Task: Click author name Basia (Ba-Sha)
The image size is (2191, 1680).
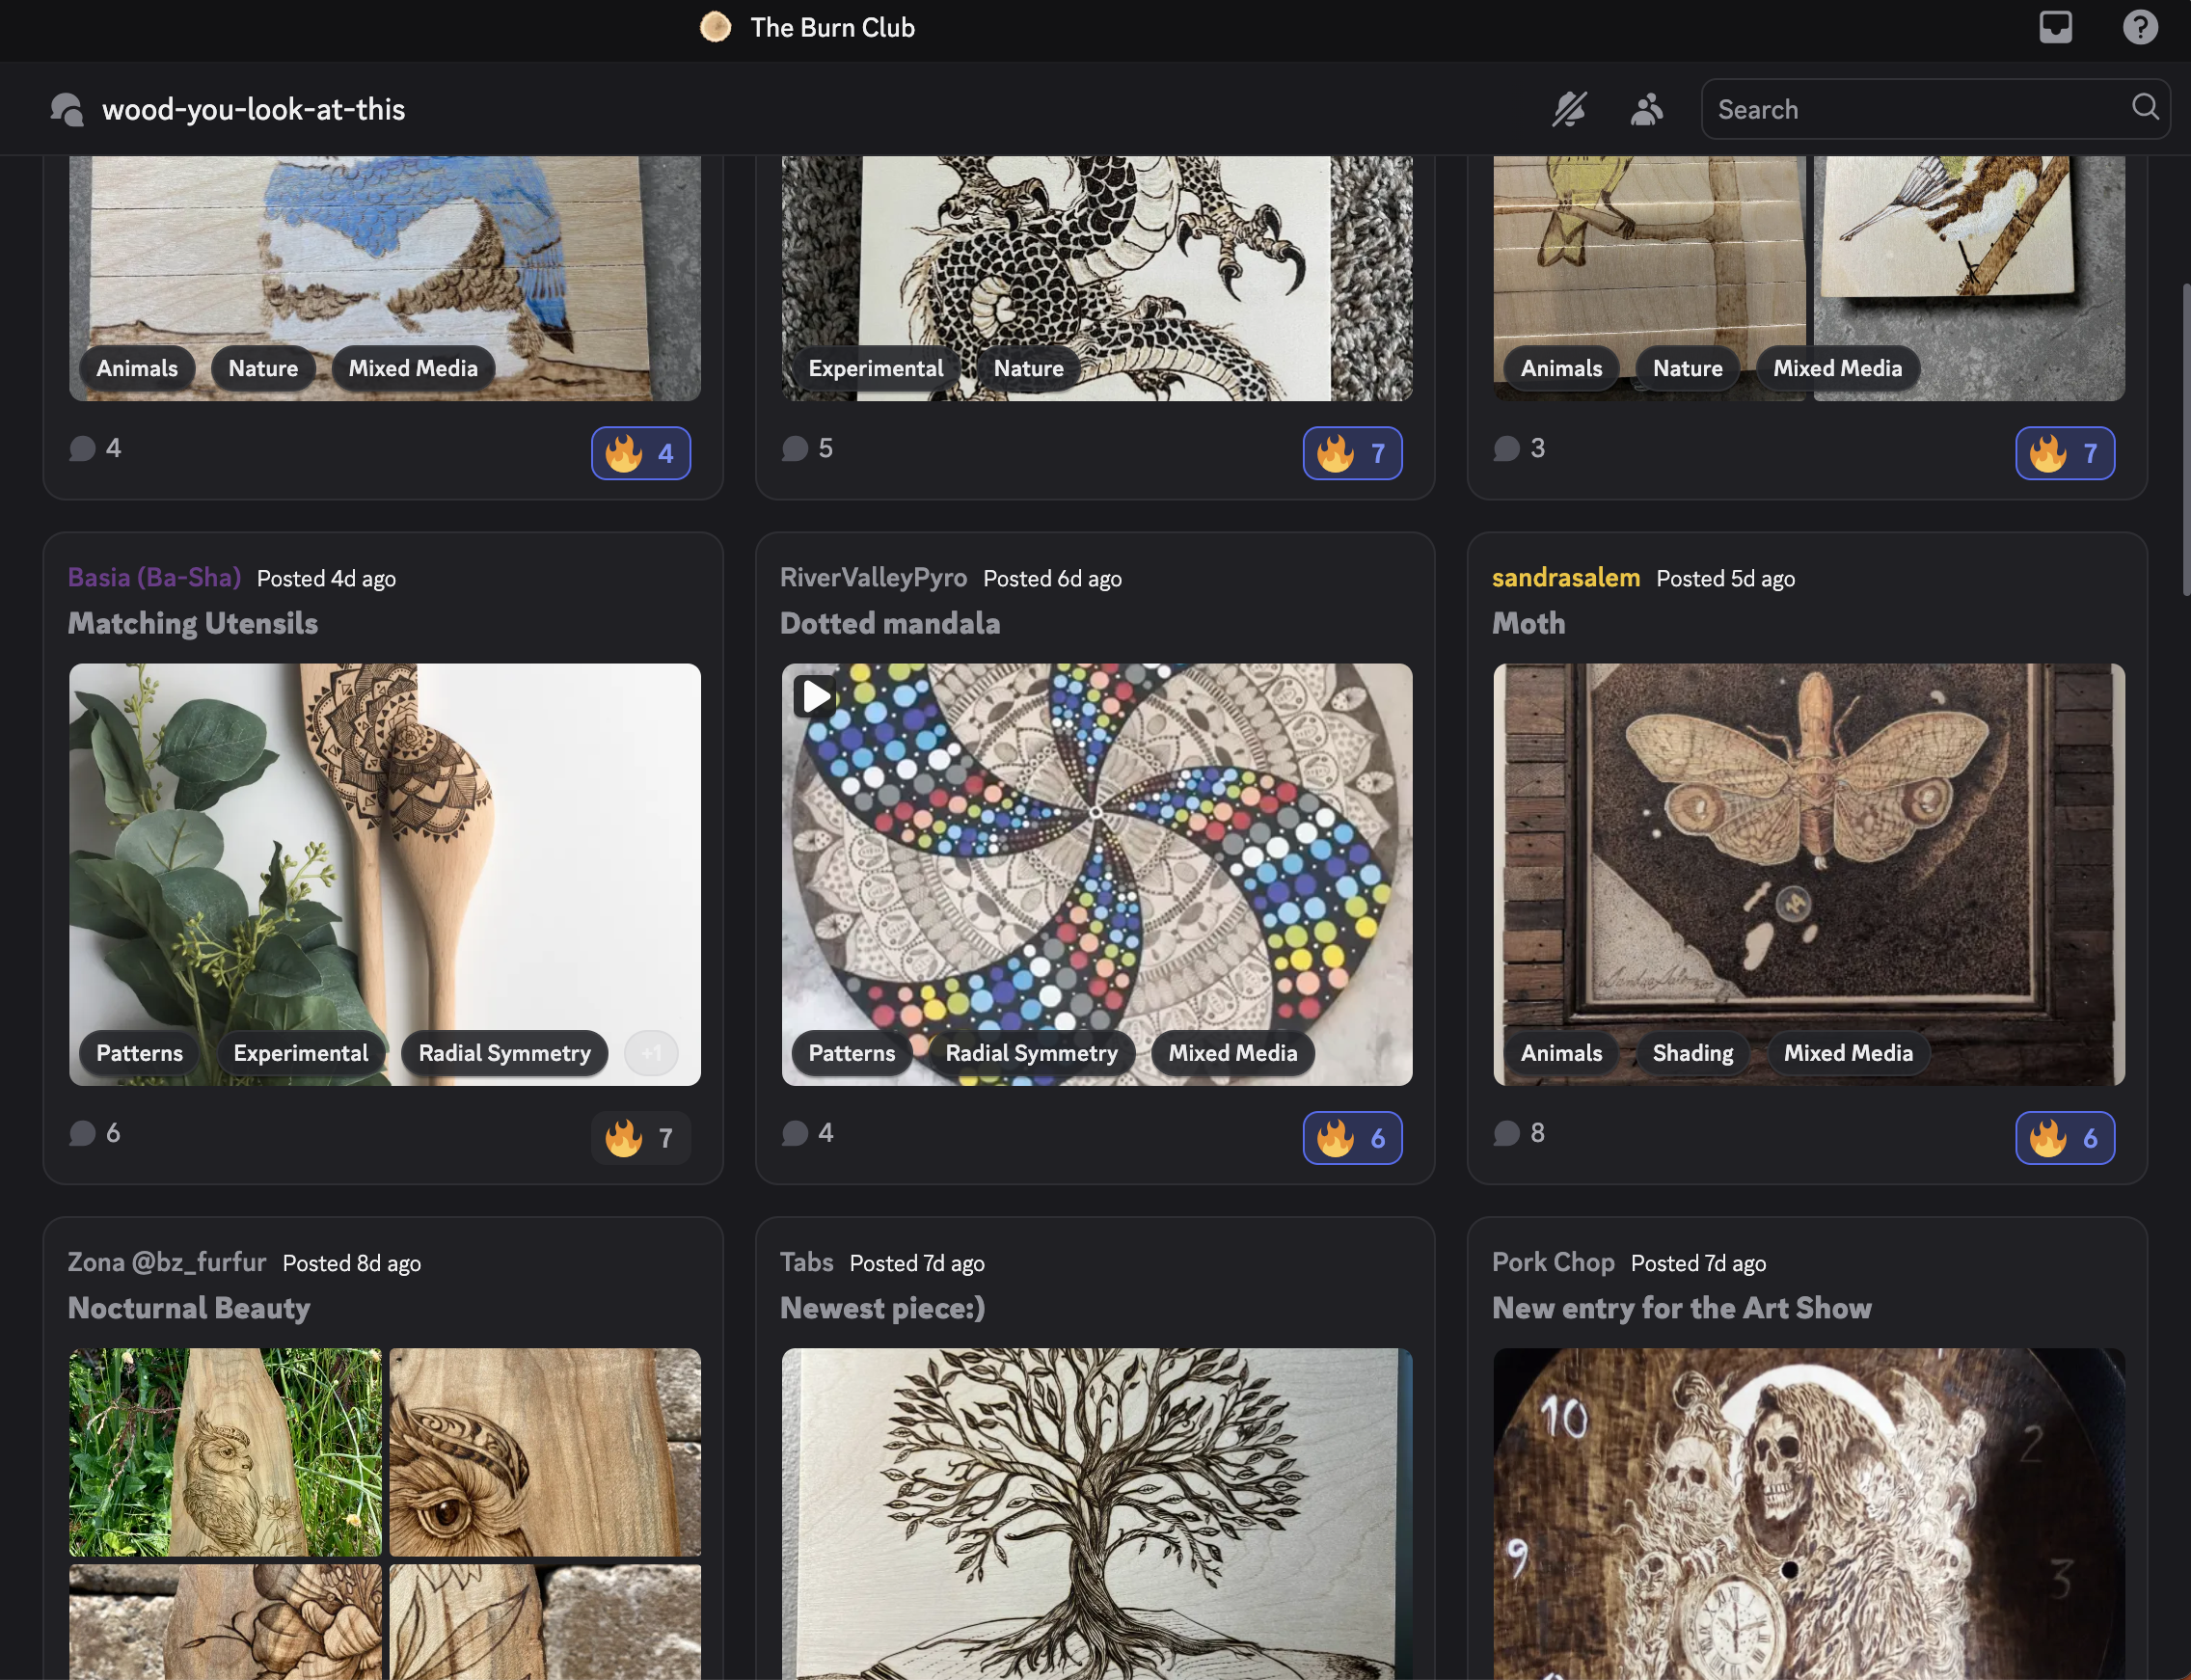Action: [154, 578]
